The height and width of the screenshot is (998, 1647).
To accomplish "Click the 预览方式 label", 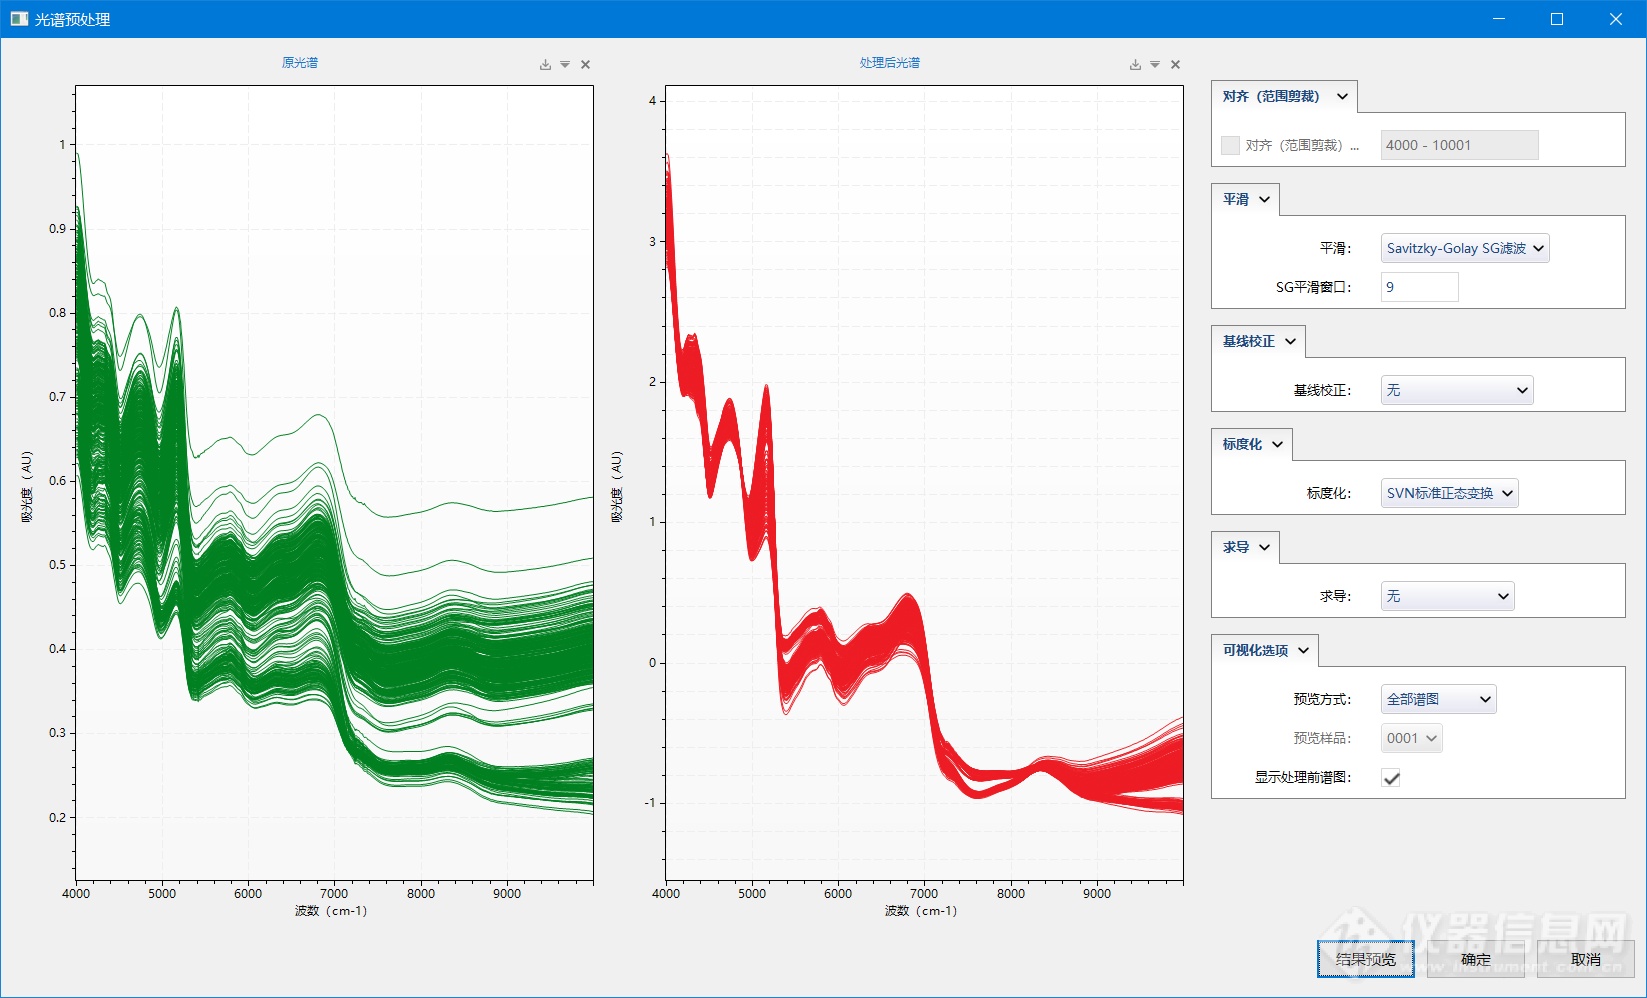I will tap(1322, 699).
